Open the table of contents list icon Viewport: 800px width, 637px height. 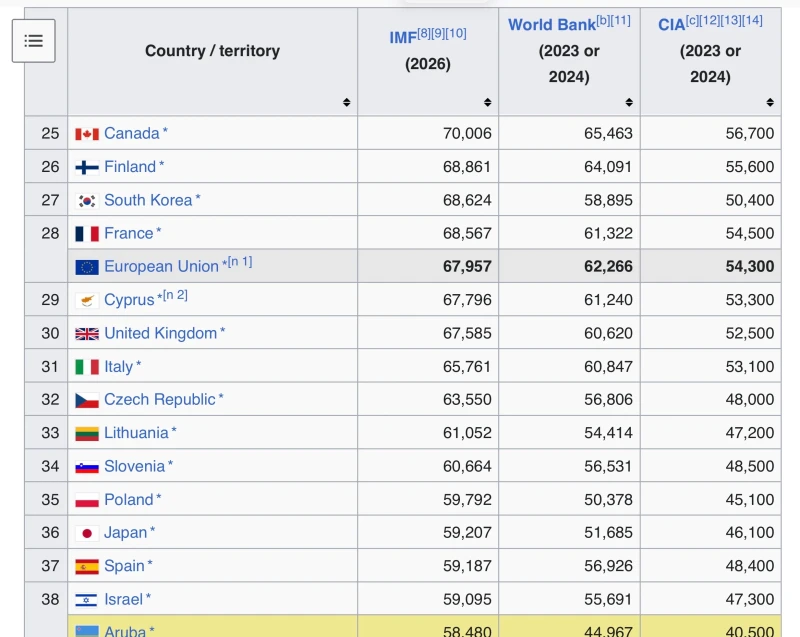click(34, 41)
